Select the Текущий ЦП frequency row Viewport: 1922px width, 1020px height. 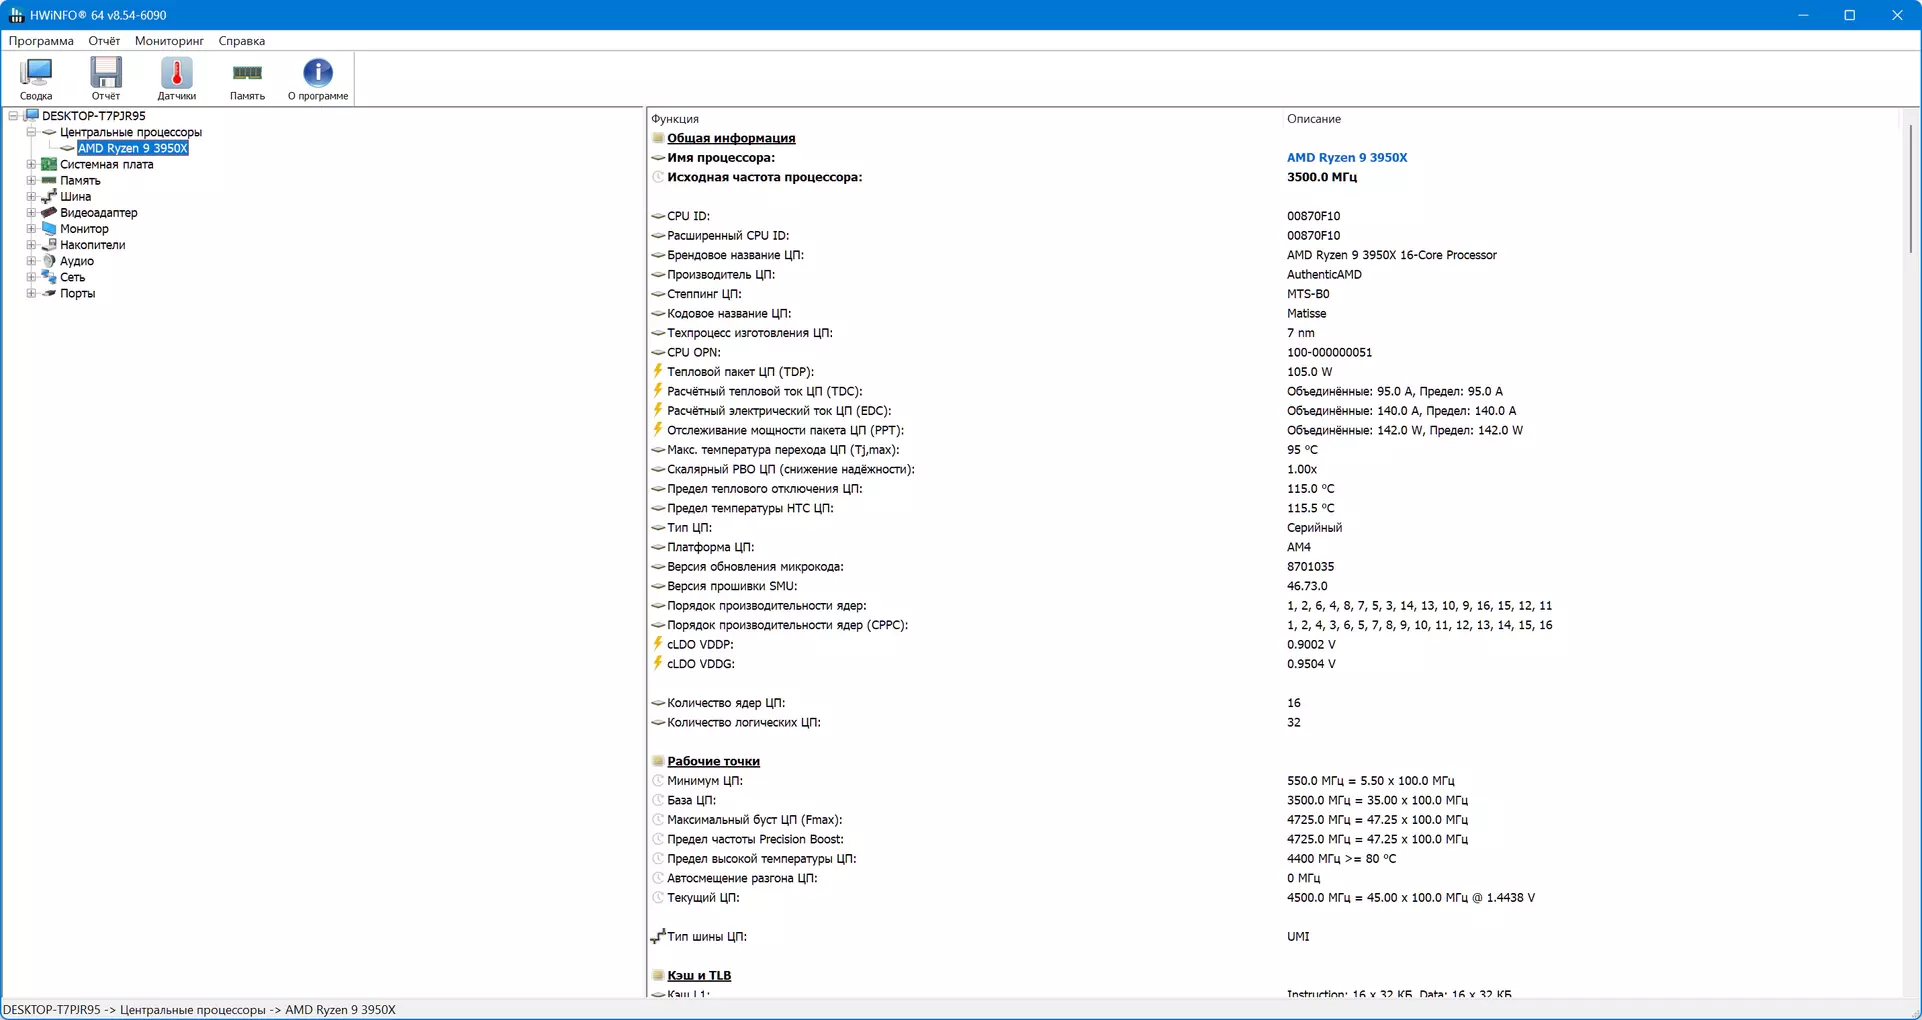(x=1273, y=898)
